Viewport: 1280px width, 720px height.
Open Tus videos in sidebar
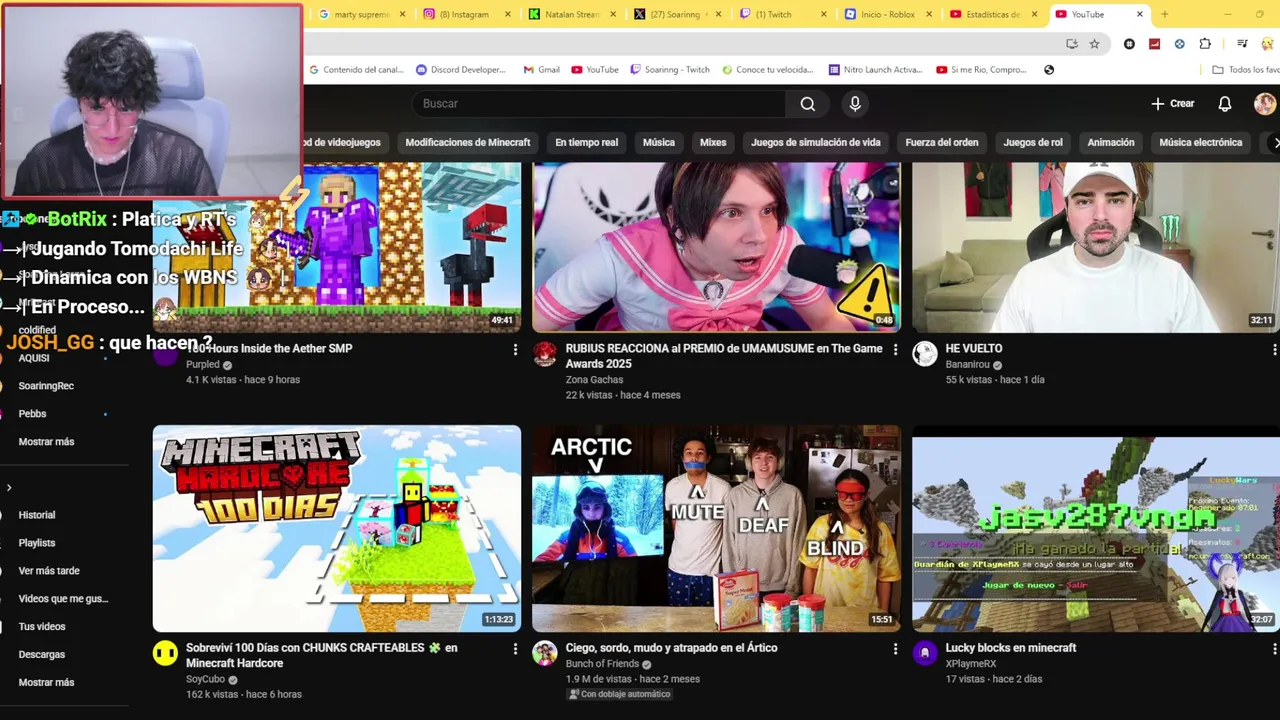(x=42, y=627)
